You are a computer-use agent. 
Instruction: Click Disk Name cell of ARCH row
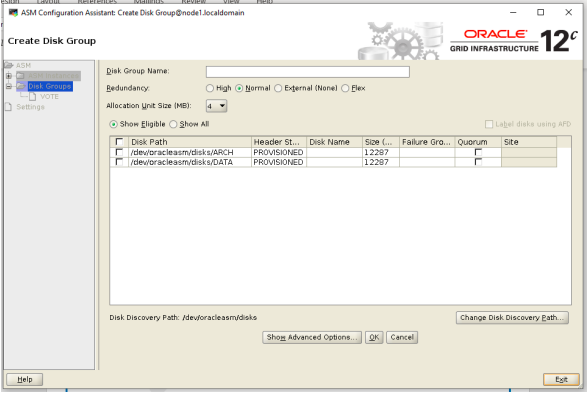coord(334,152)
